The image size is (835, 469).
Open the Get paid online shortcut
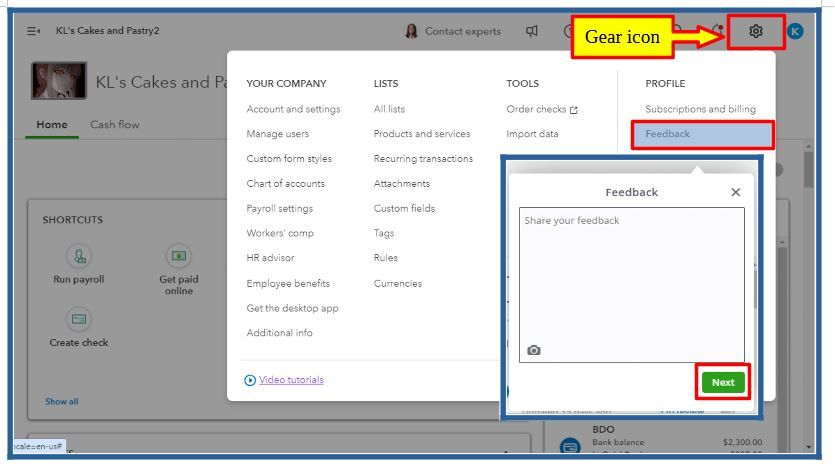point(178,269)
